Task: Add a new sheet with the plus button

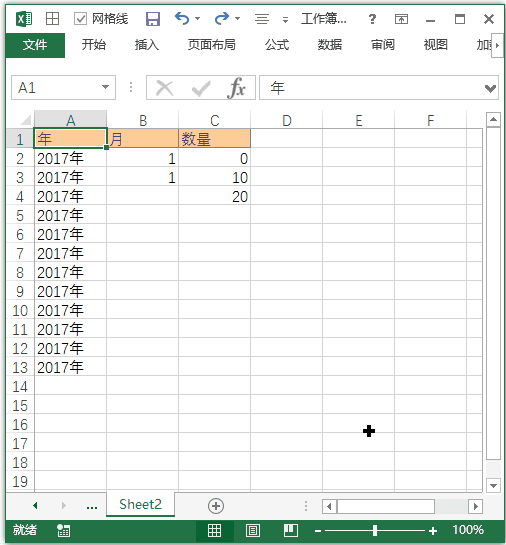Action: [216, 506]
